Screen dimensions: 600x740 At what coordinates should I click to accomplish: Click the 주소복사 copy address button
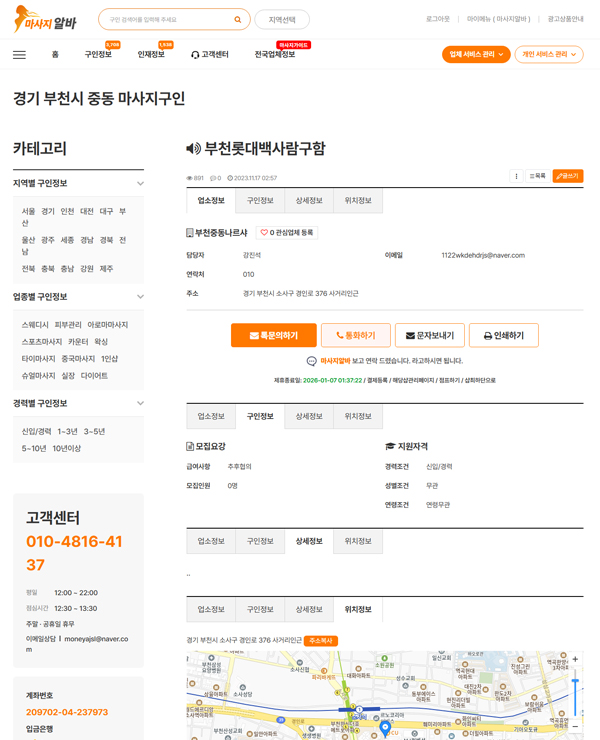pyautogui.click(x=321, y=641)
